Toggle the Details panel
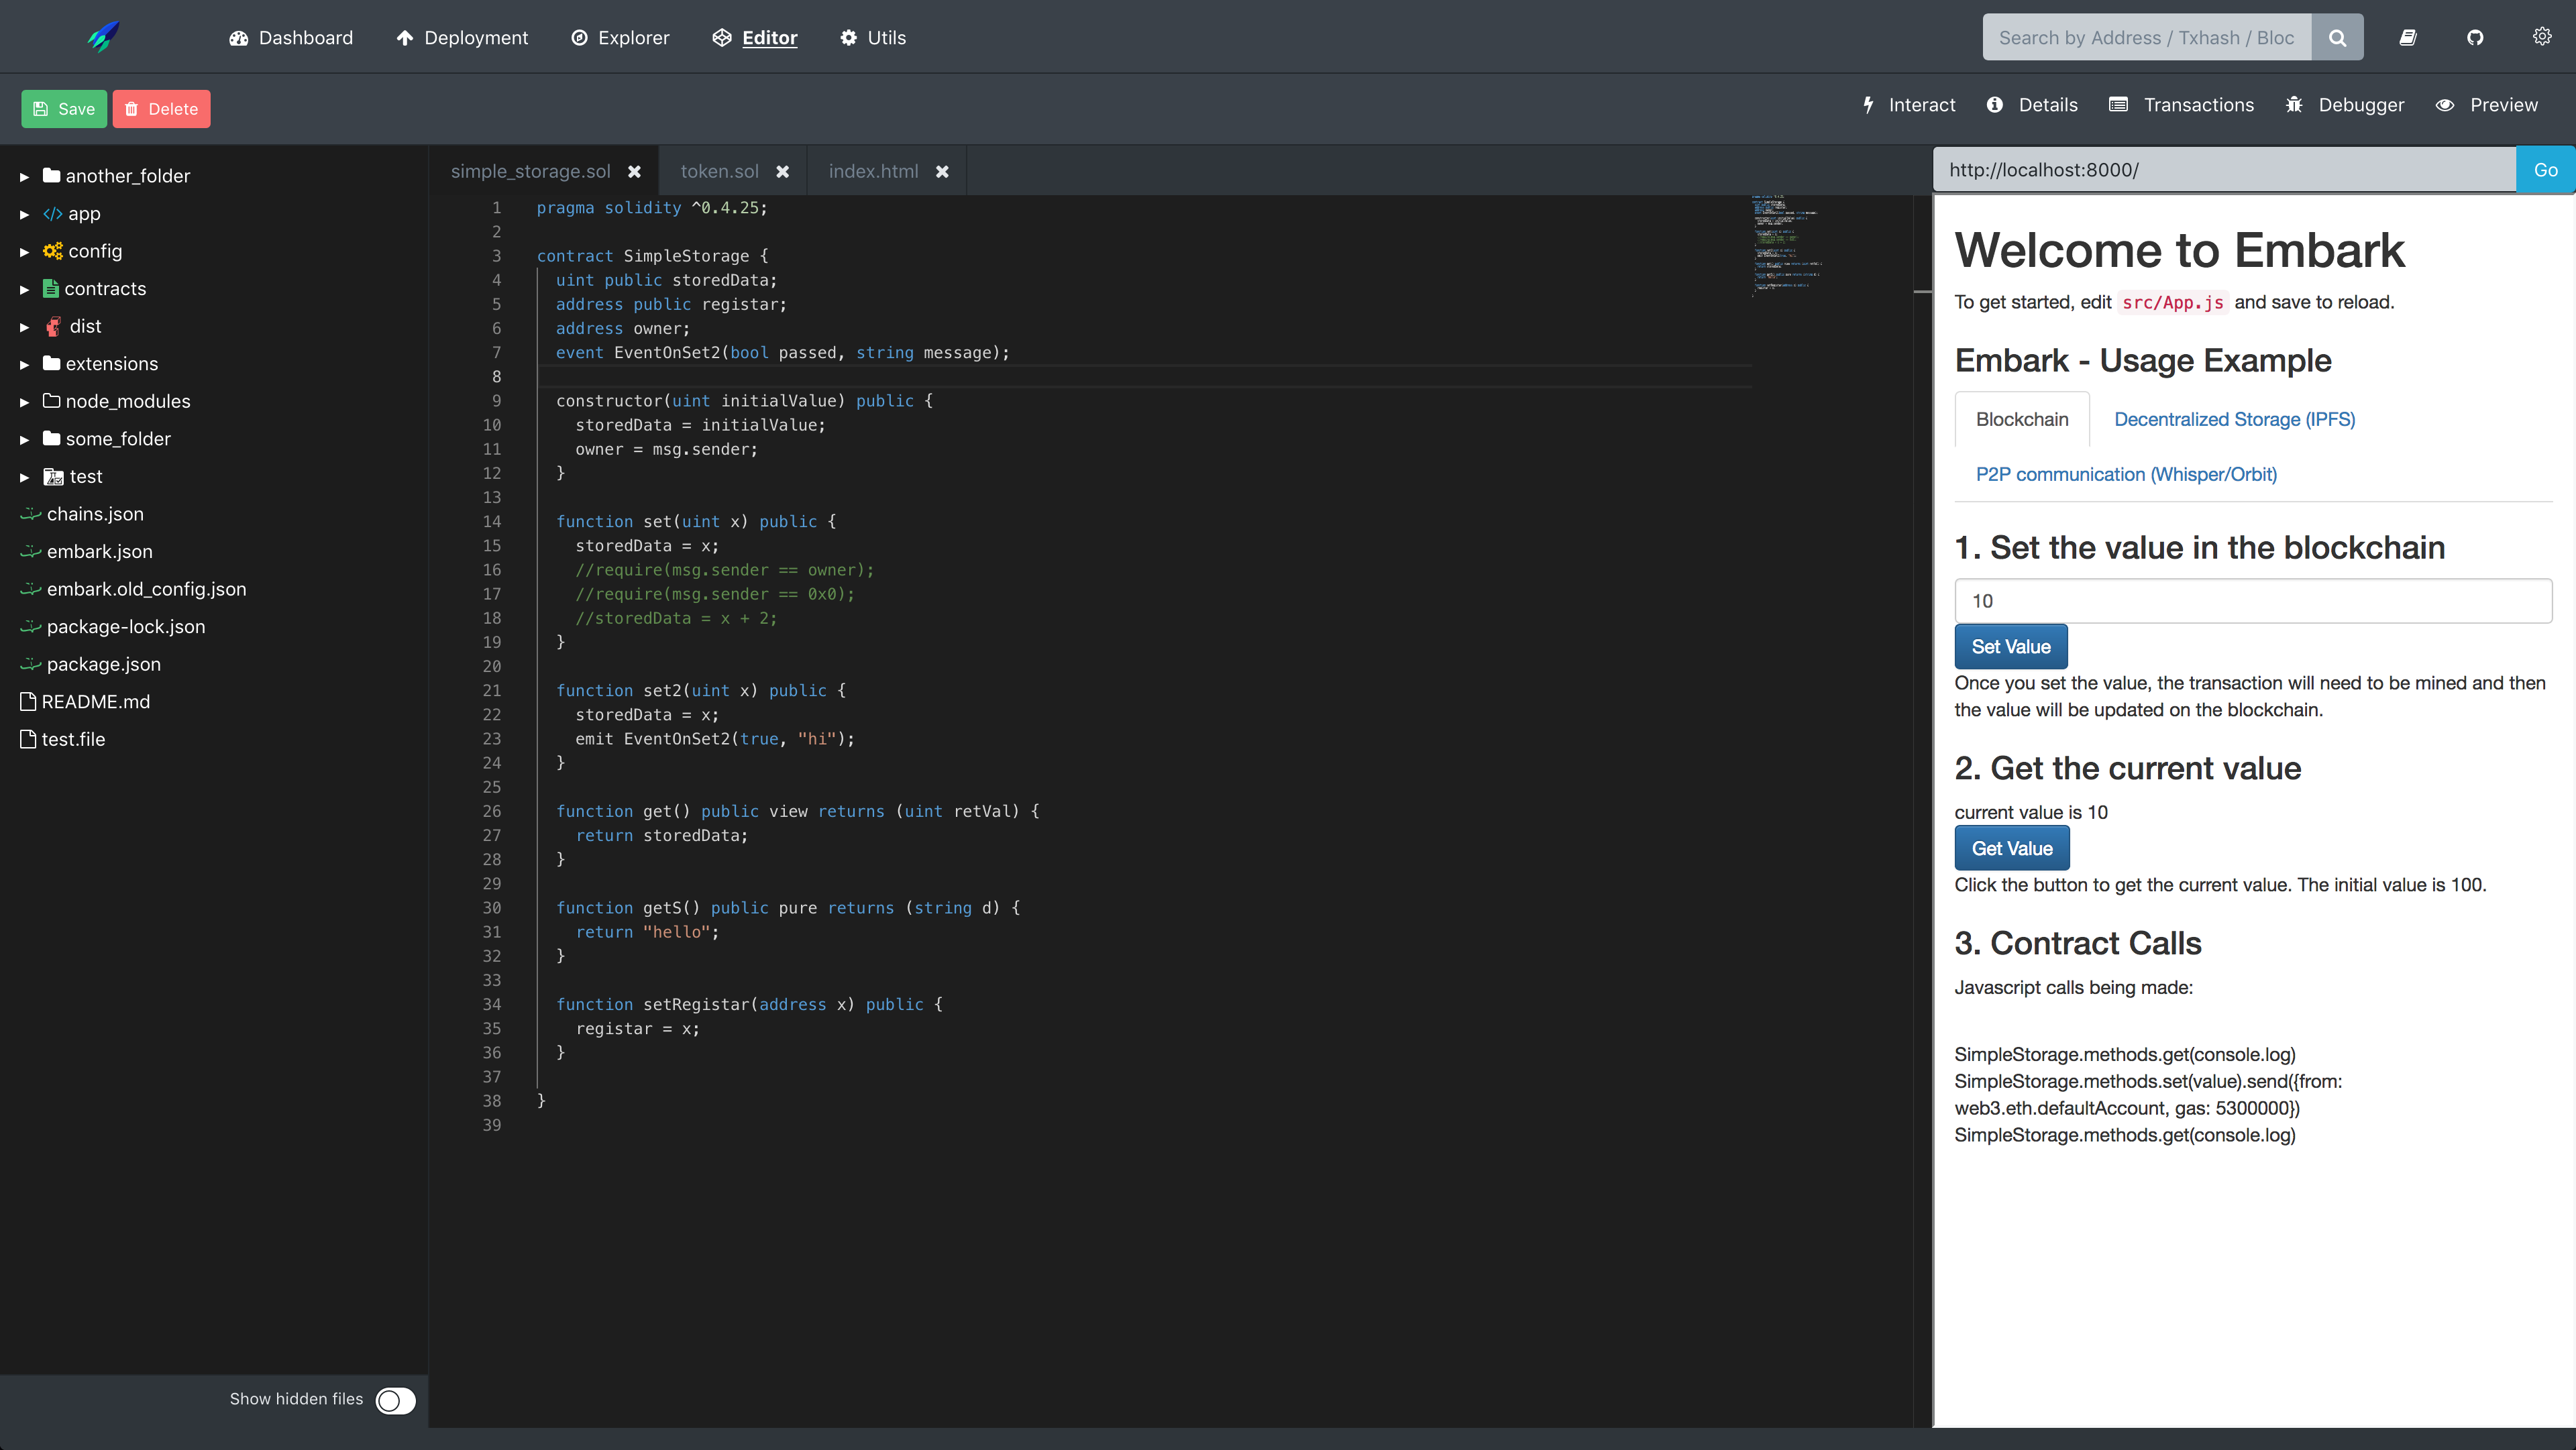 [x=2032, y=105]
